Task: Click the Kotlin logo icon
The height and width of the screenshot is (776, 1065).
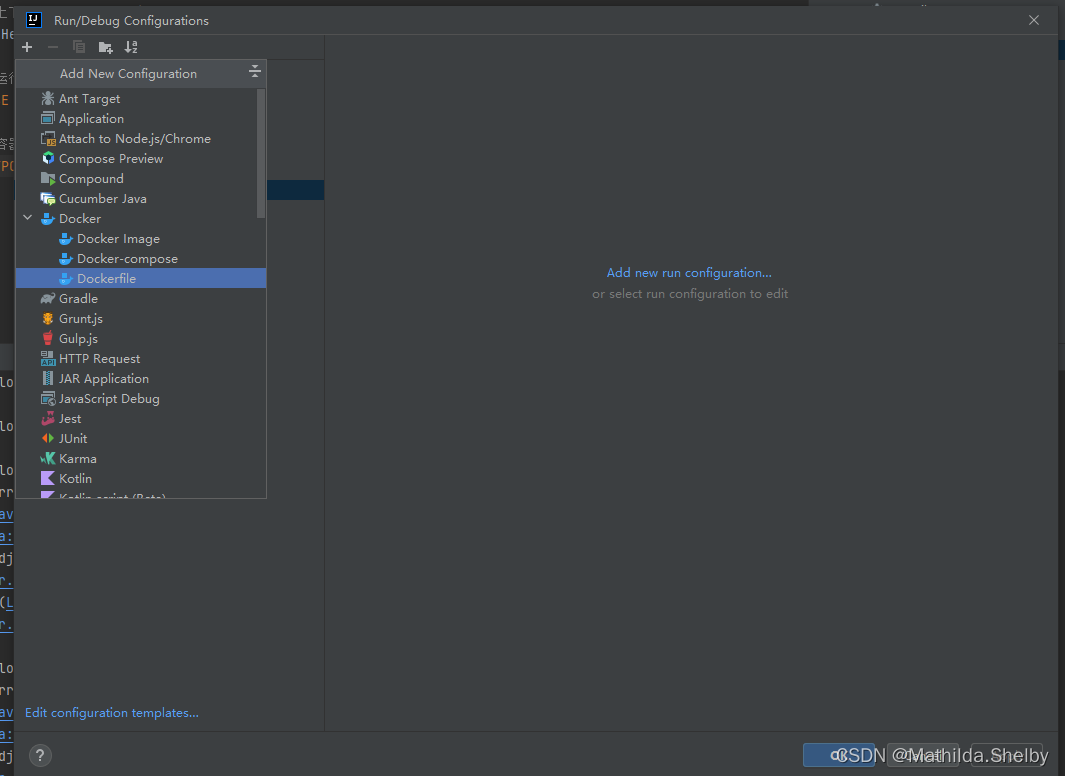Action: [x=48, y=479]
